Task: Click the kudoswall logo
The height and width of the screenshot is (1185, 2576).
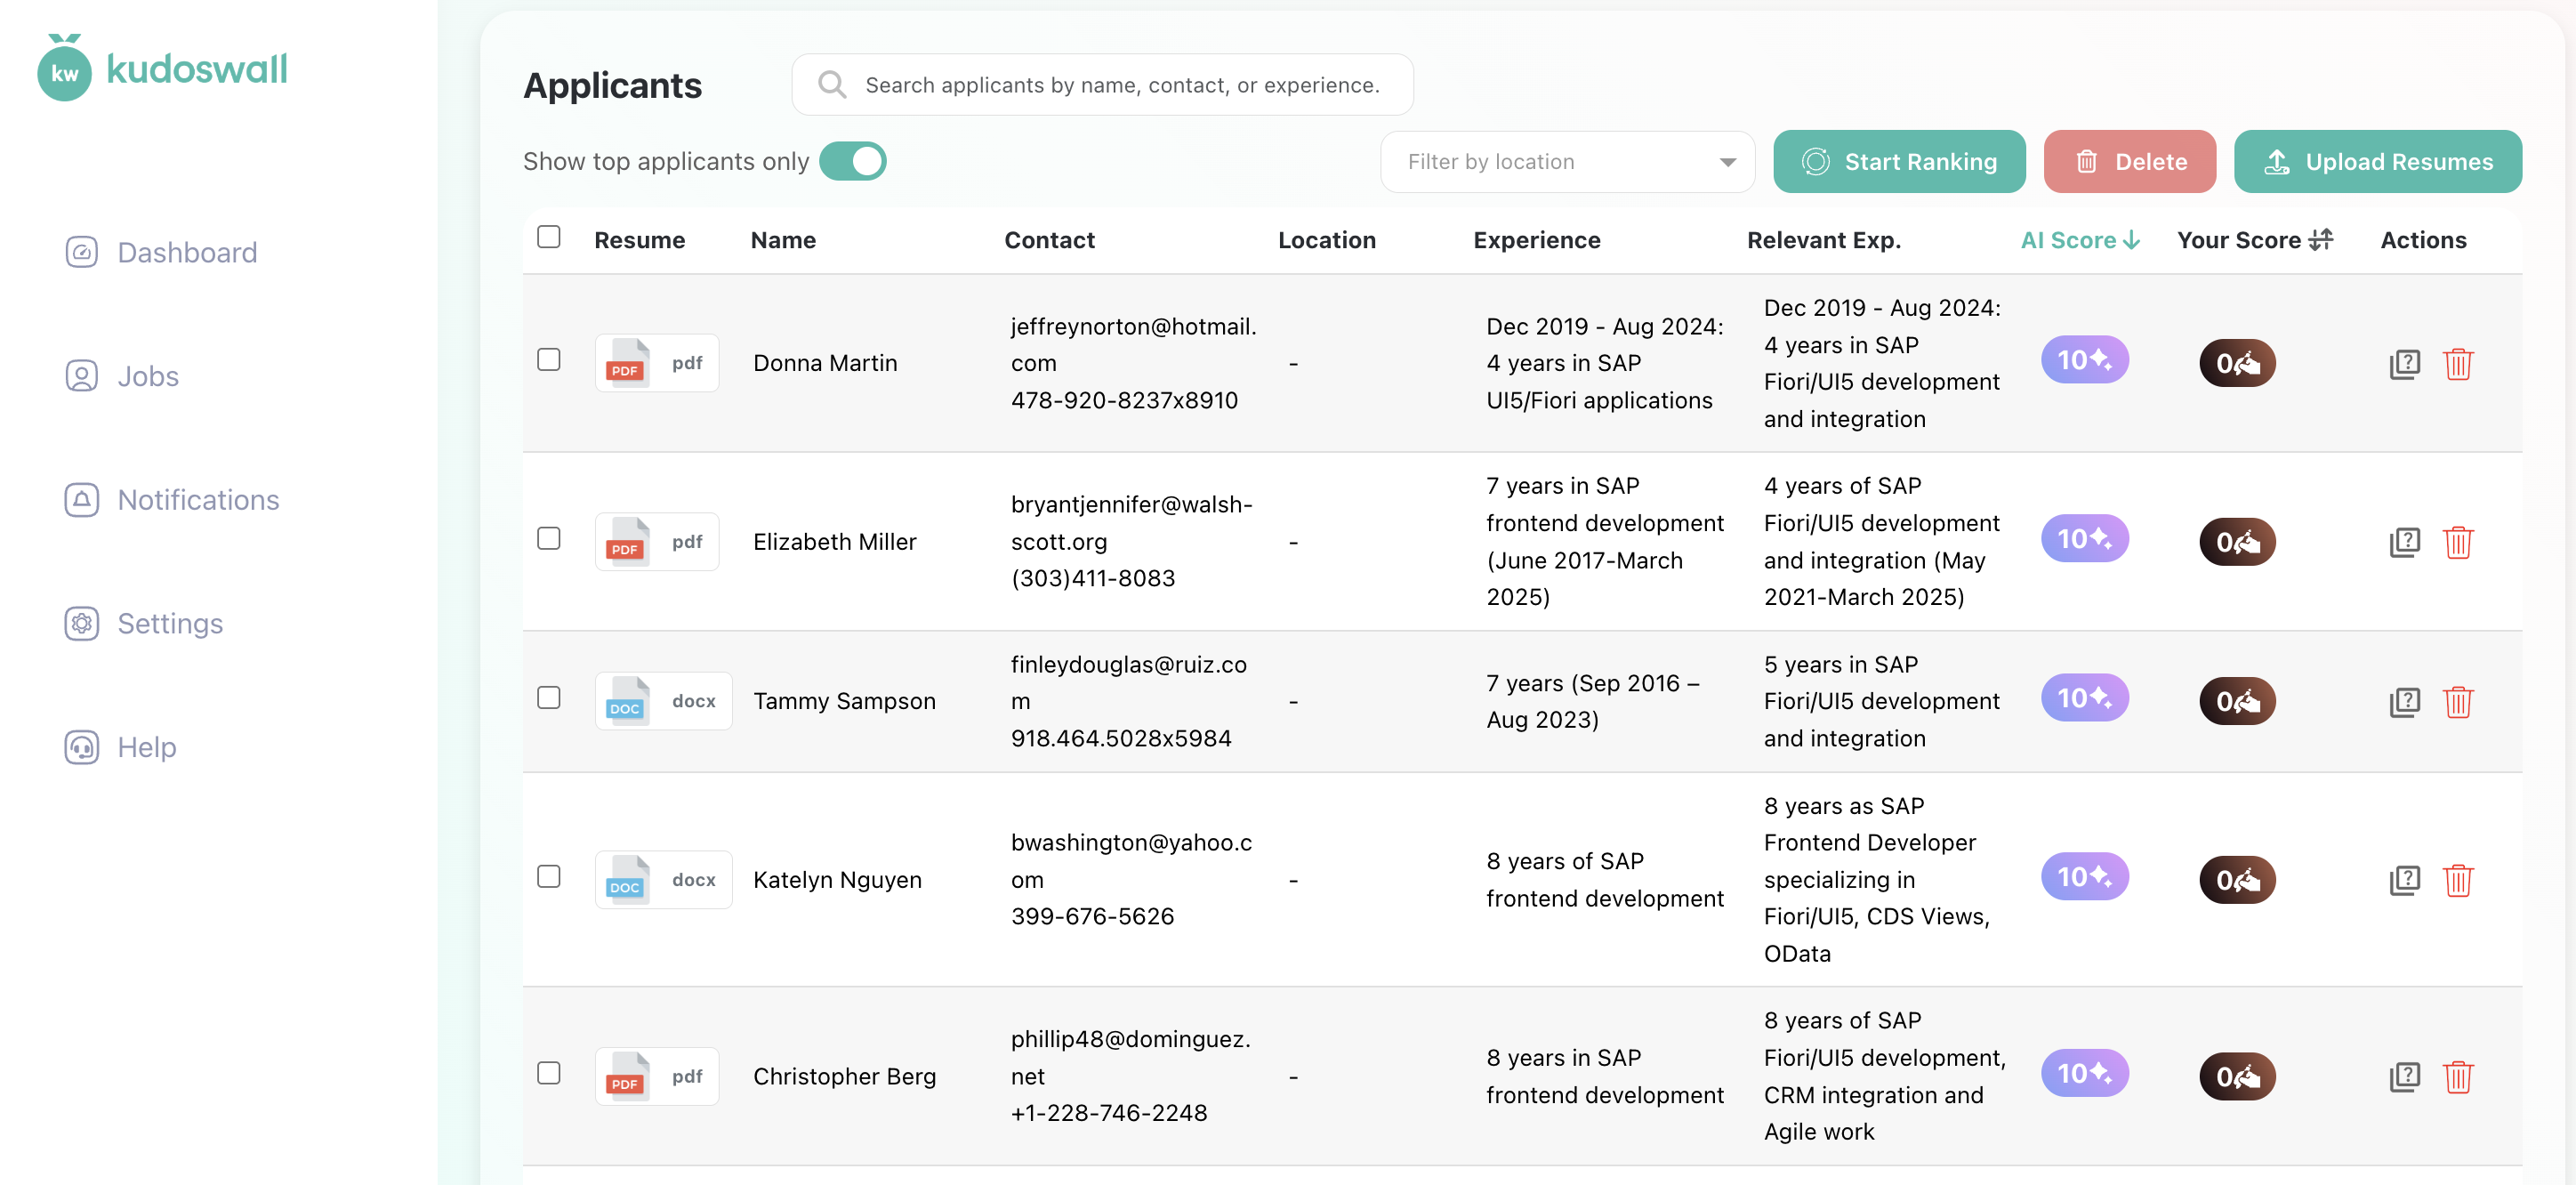Action: point(162,69)
